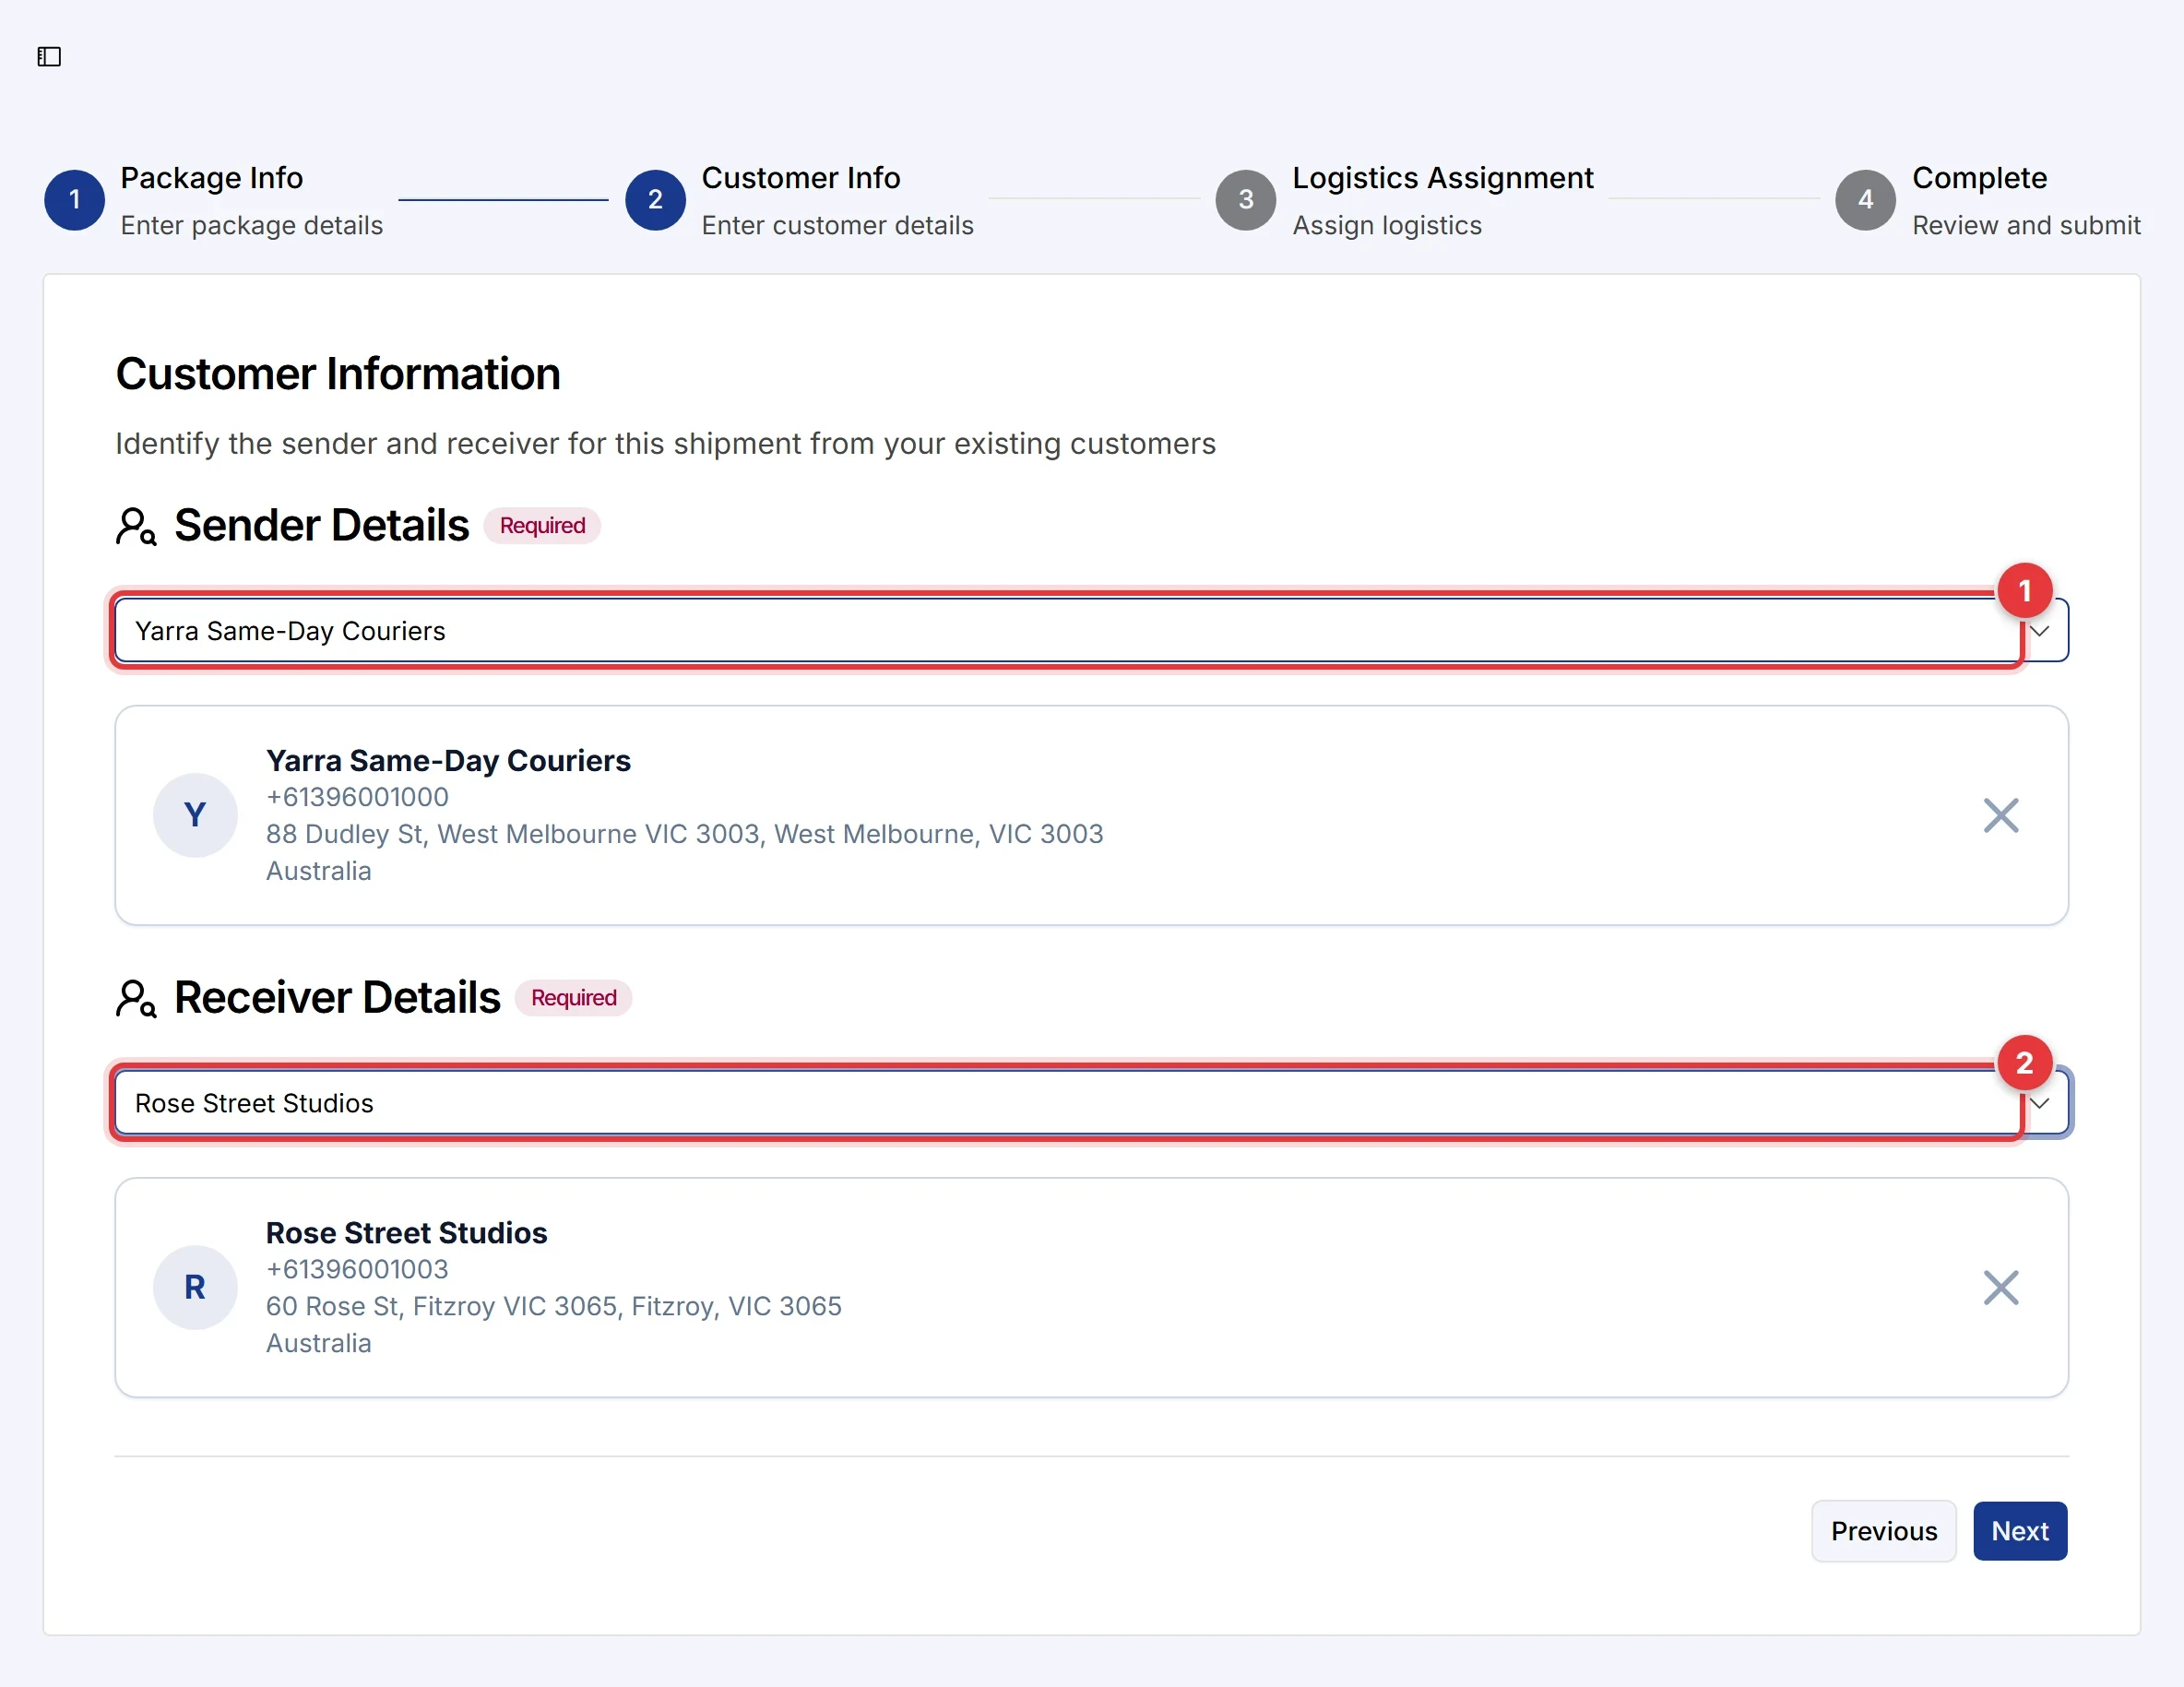
Task: Click the Required badge beside Receiver Details
Action: [x=573, y=998]
